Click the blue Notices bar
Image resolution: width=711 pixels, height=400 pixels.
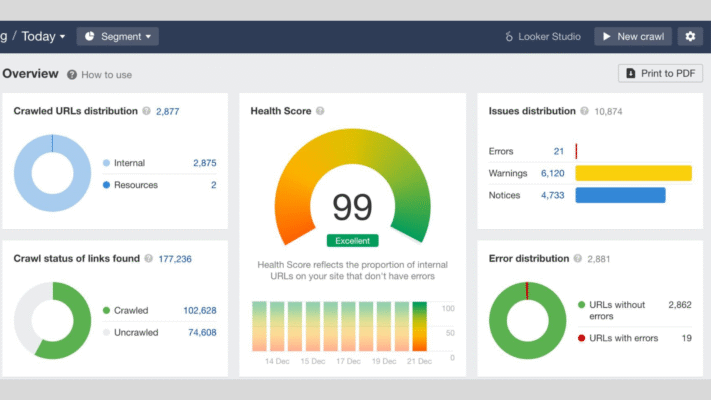[x=620, y=195]
